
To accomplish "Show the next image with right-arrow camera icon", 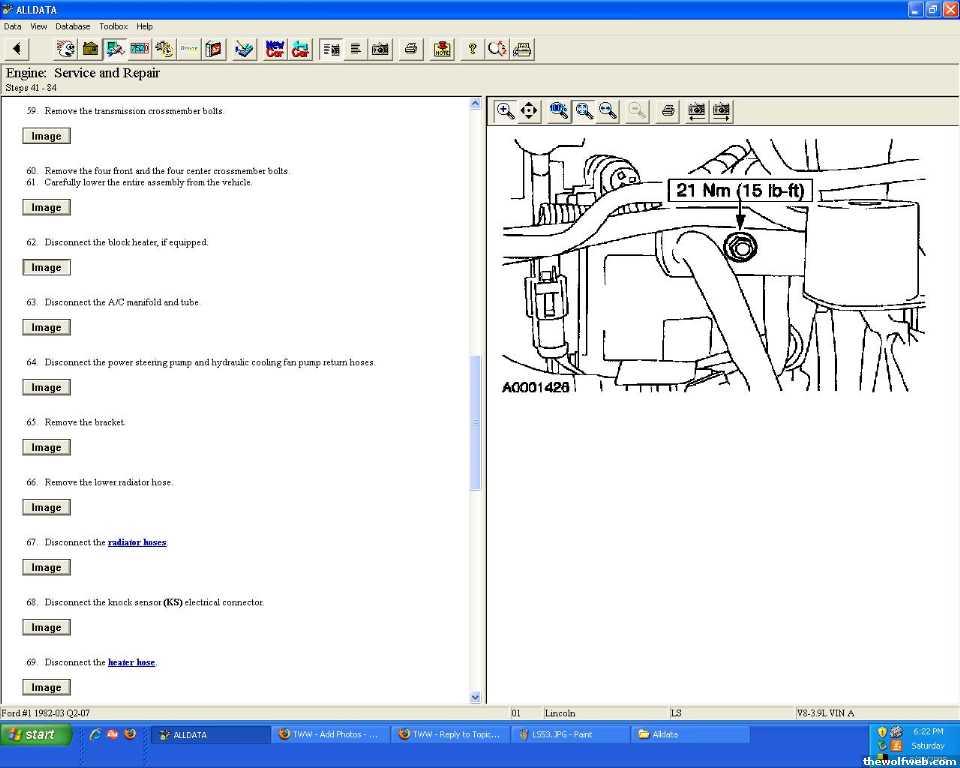I will click(721, 111).
